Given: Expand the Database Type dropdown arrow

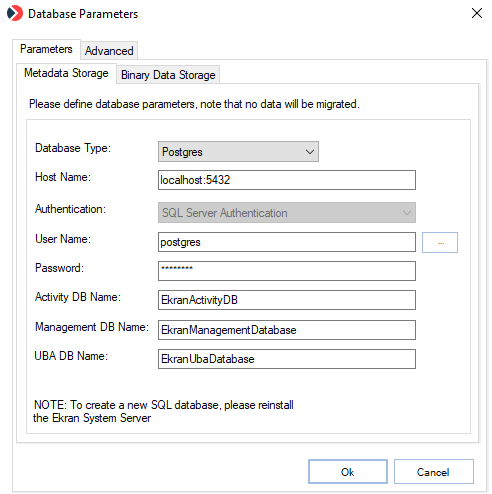Looking at the screenshot, I should [310, 152].
